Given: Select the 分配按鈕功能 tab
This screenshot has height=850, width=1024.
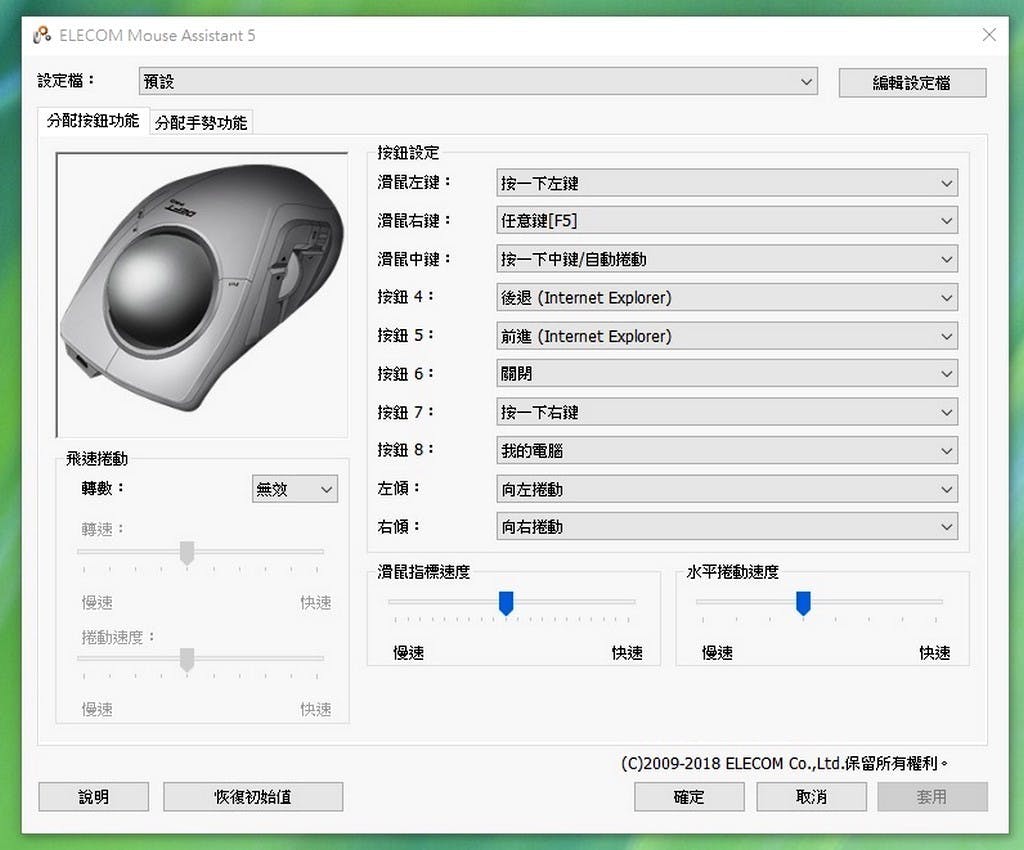Looking at the screenshot, I should click(93, 121).
